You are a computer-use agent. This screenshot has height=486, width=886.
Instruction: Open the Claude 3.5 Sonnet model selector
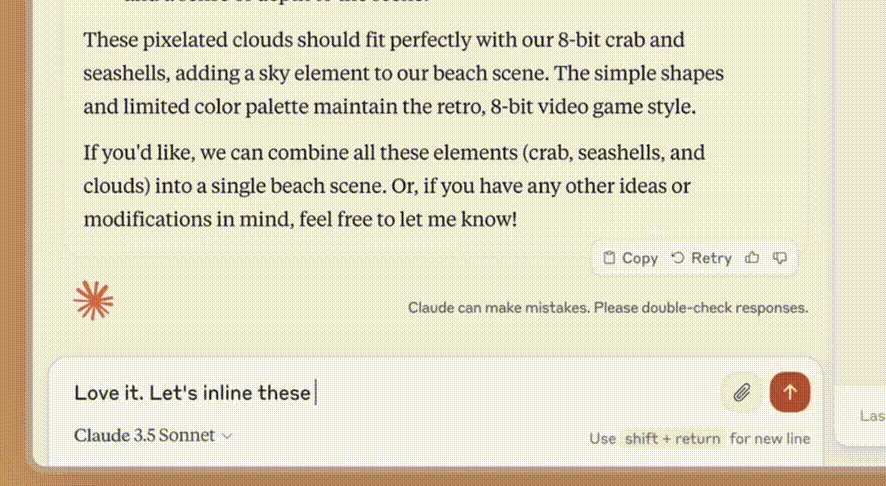[x=144, y=436]
